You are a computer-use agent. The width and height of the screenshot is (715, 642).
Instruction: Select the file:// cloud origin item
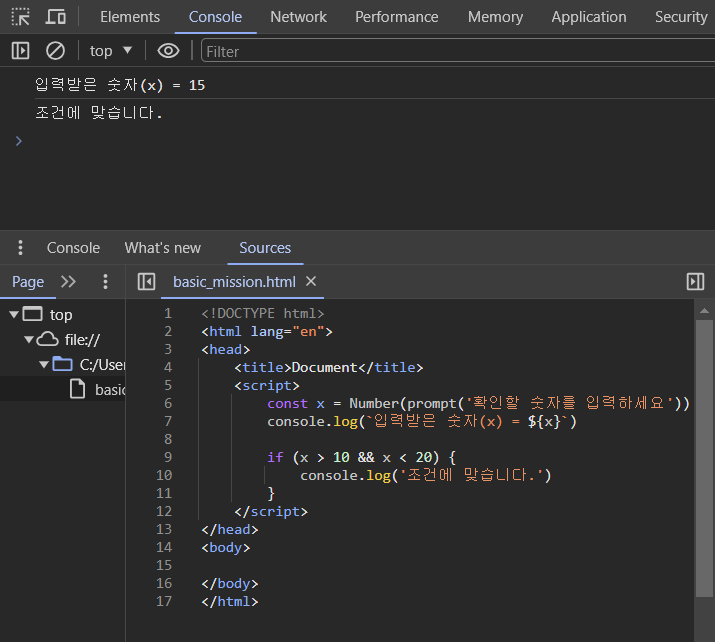point(68,339)
